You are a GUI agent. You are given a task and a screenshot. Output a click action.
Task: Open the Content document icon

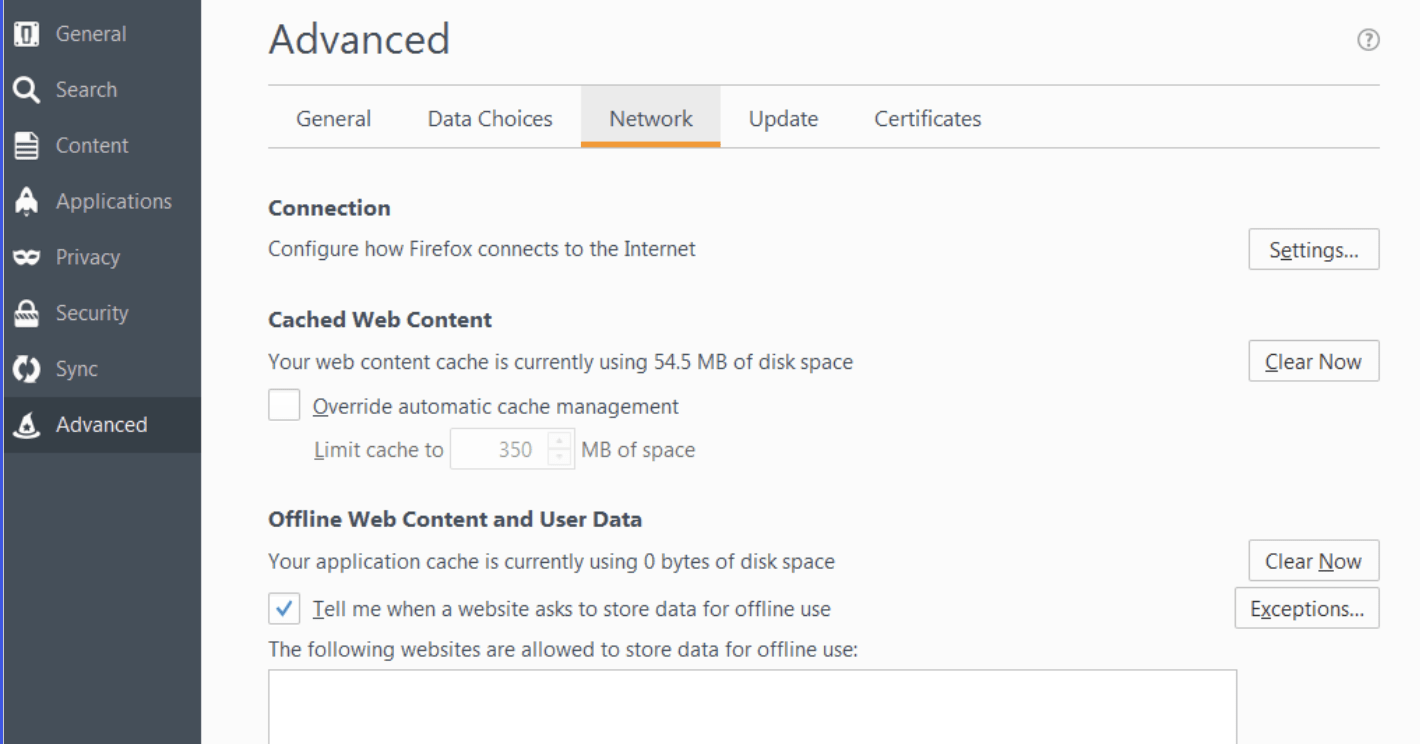click(x=26, y=146)
